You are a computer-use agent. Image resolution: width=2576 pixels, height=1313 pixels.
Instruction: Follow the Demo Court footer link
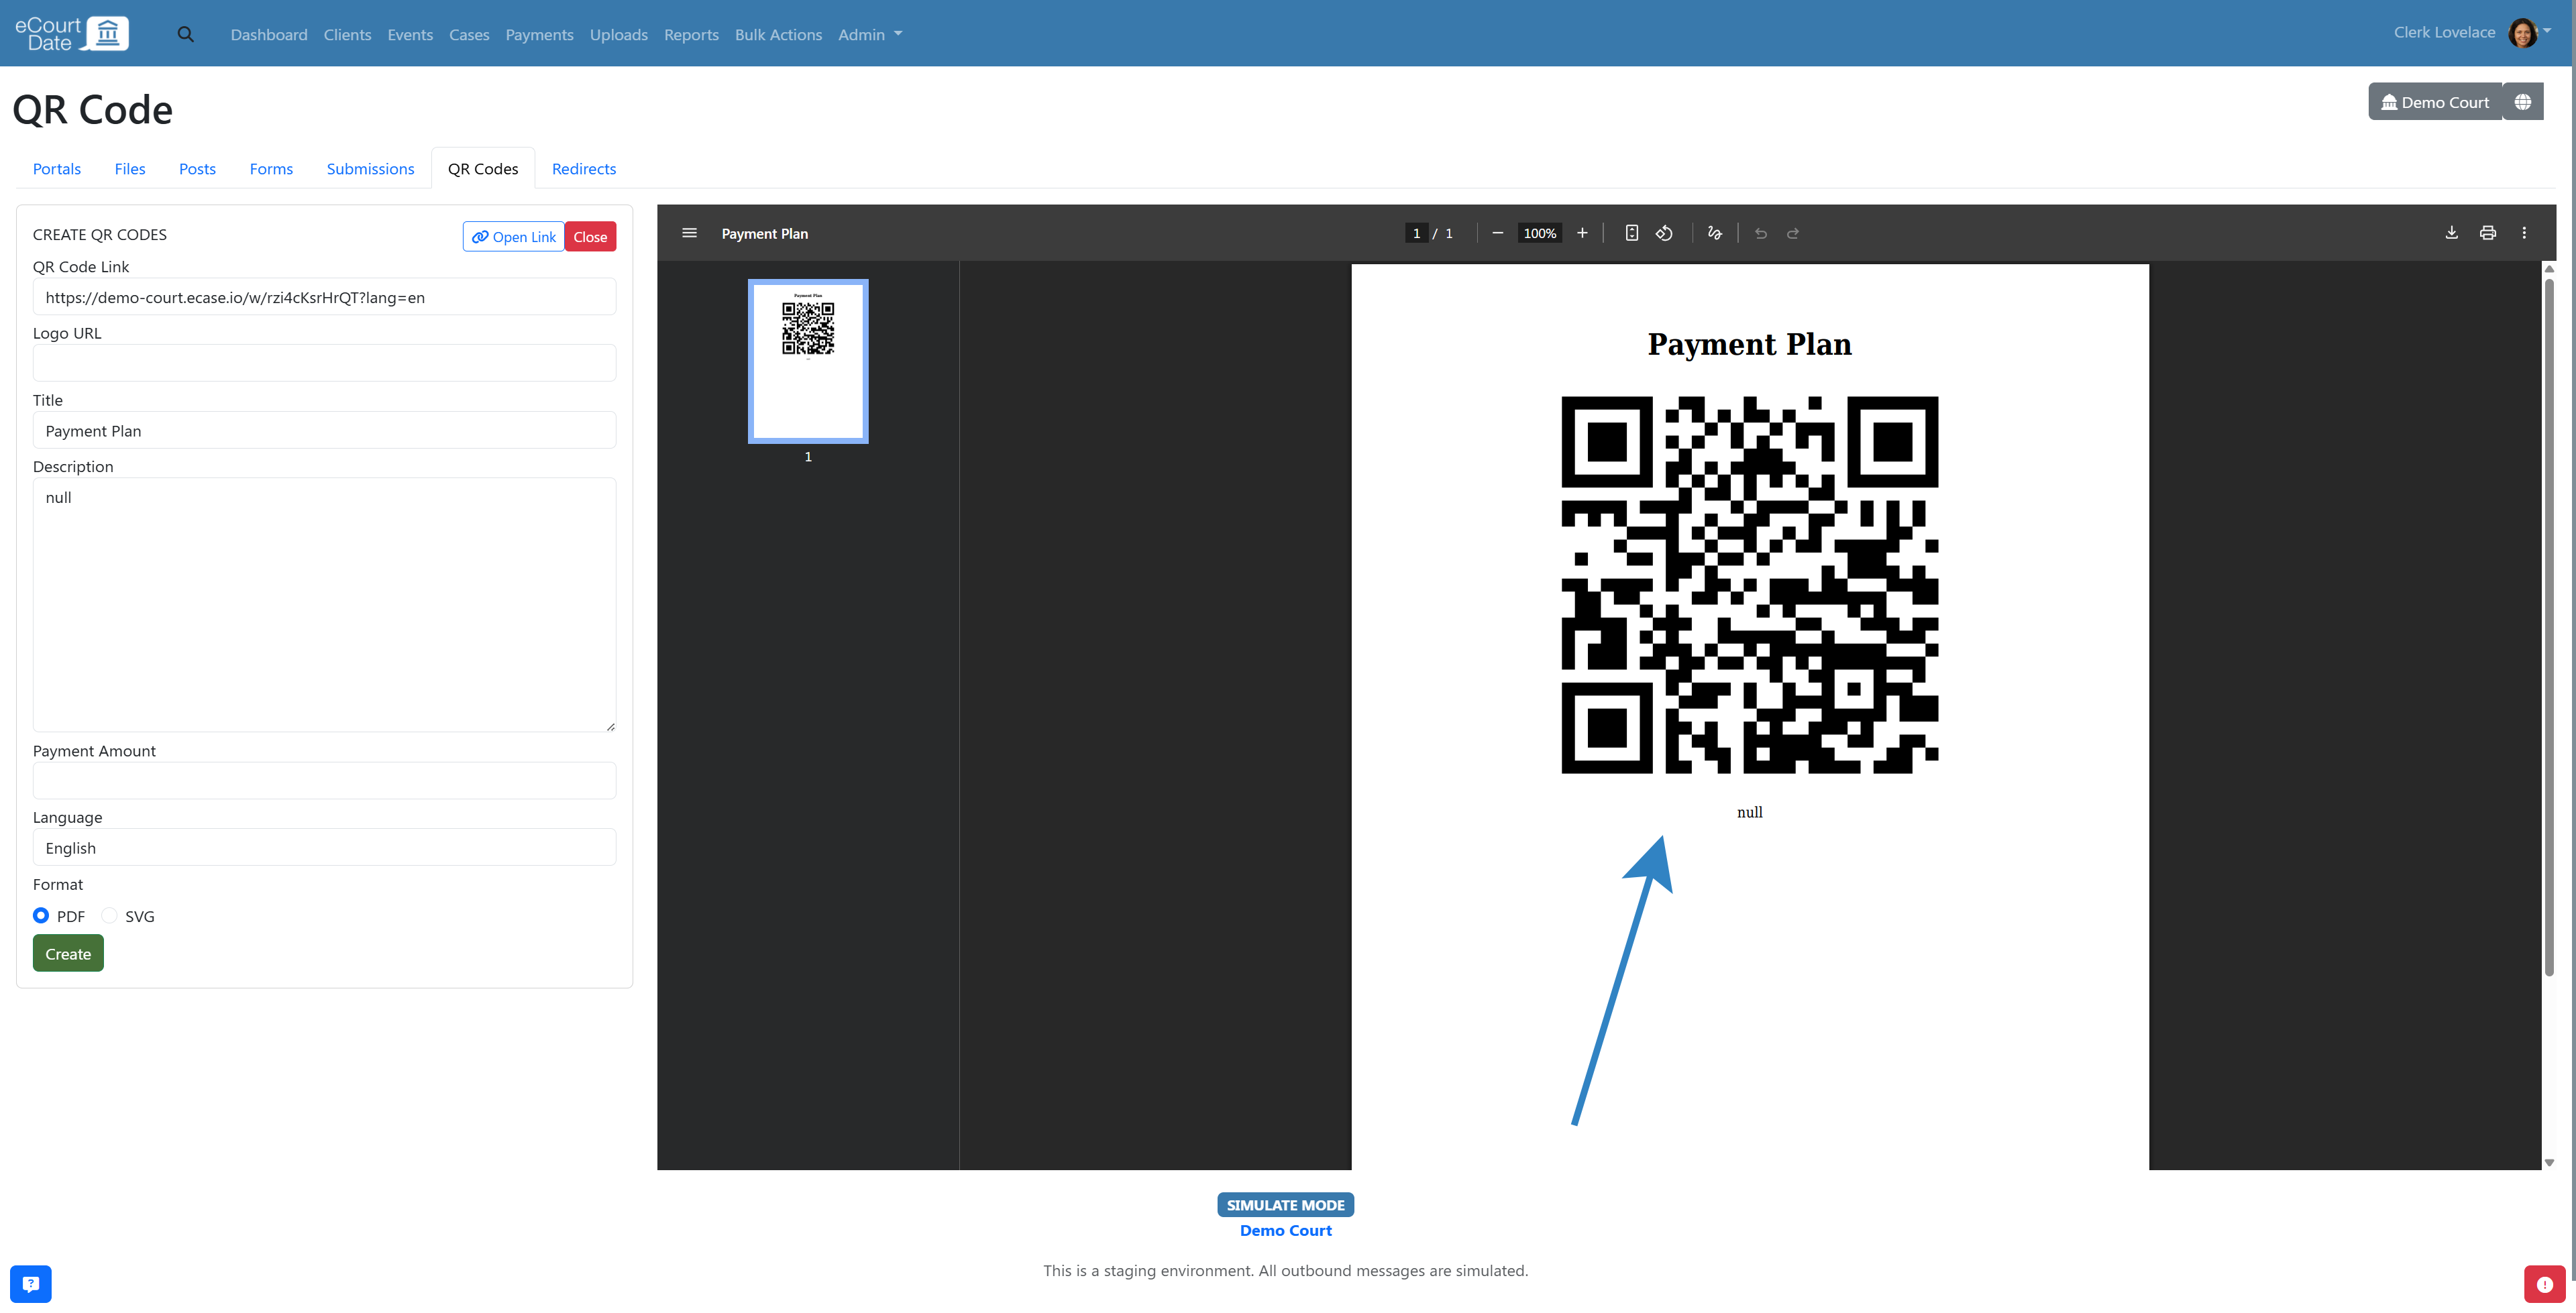(1286, 1230)
